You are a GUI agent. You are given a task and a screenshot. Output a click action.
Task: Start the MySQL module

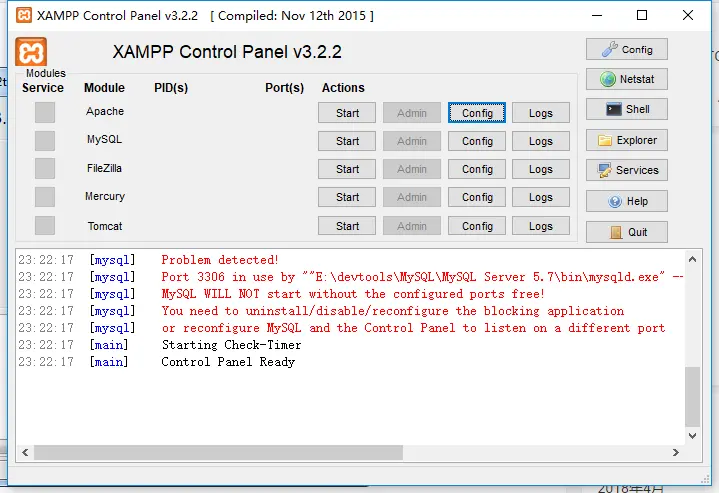tap(347, 141)
